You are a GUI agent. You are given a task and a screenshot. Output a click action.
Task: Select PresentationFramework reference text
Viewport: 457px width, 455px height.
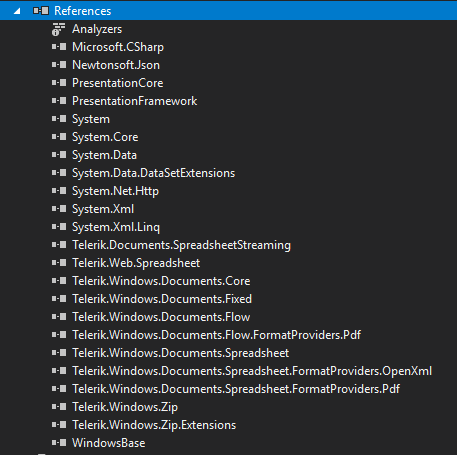(135, 101)
